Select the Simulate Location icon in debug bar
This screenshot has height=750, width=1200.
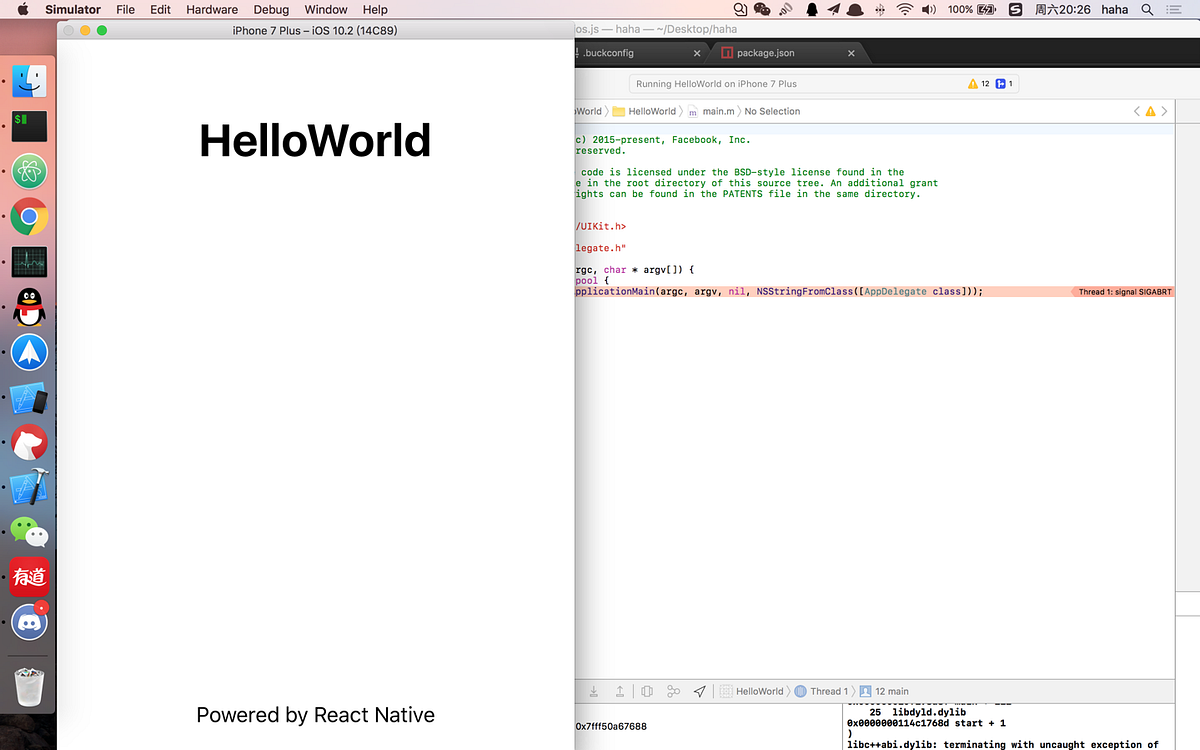tap(699, 690)
